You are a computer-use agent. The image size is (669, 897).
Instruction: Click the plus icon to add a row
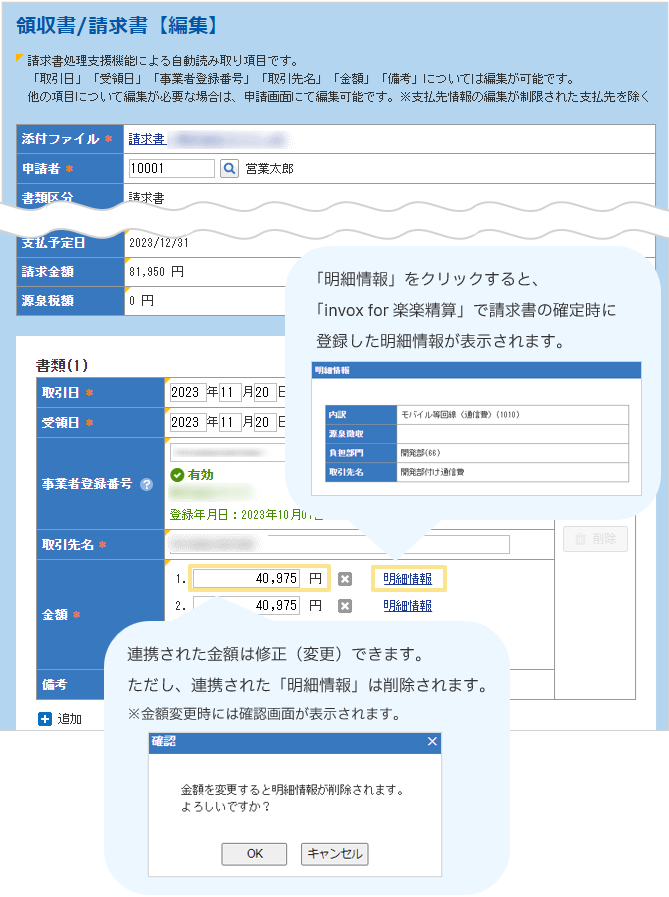coord(44,718)
